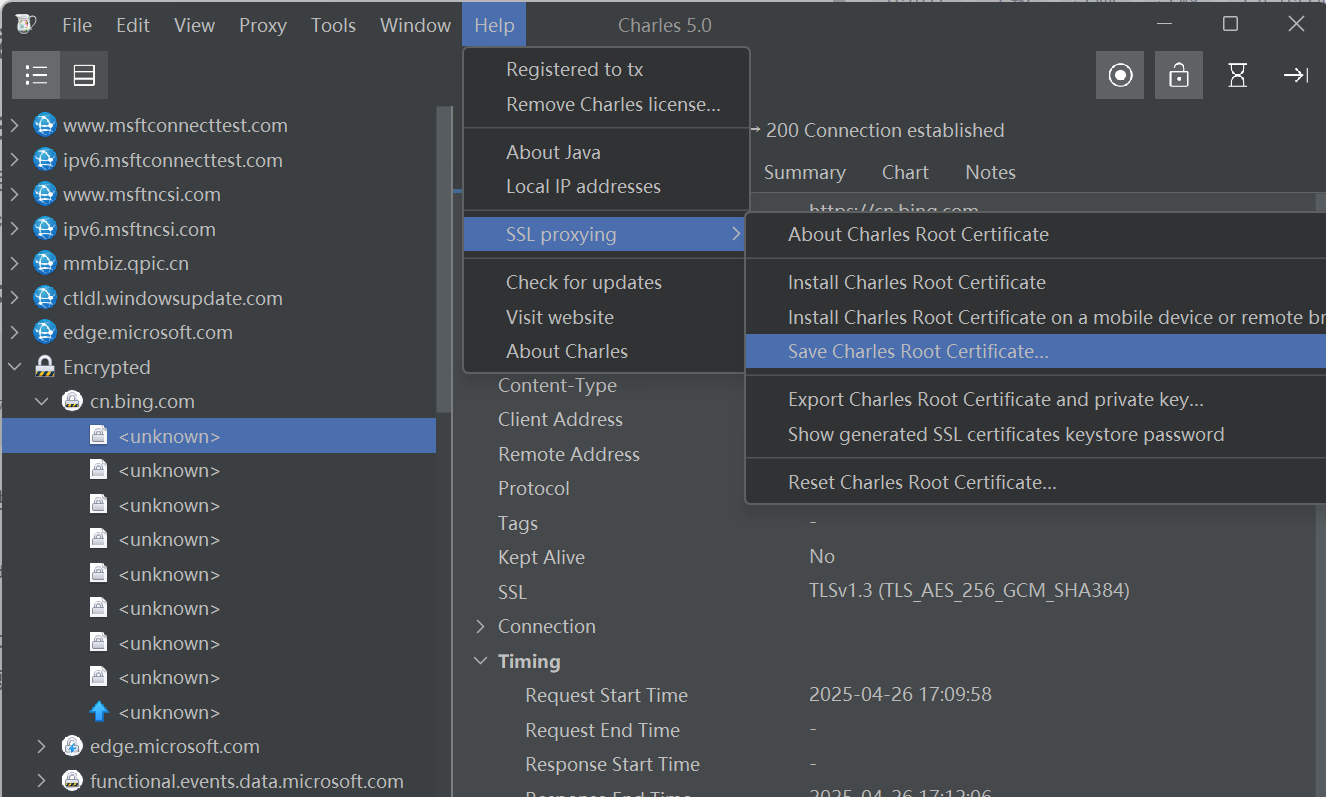Open the View menu
1326x797 pixels.
194,25
